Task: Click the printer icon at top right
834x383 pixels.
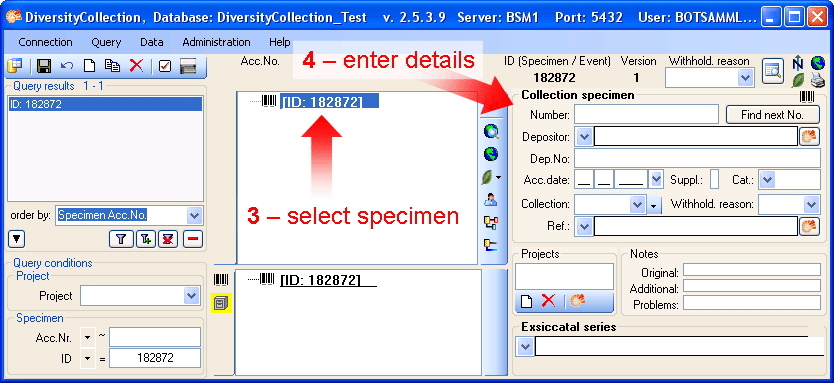Action: [817, 80]
